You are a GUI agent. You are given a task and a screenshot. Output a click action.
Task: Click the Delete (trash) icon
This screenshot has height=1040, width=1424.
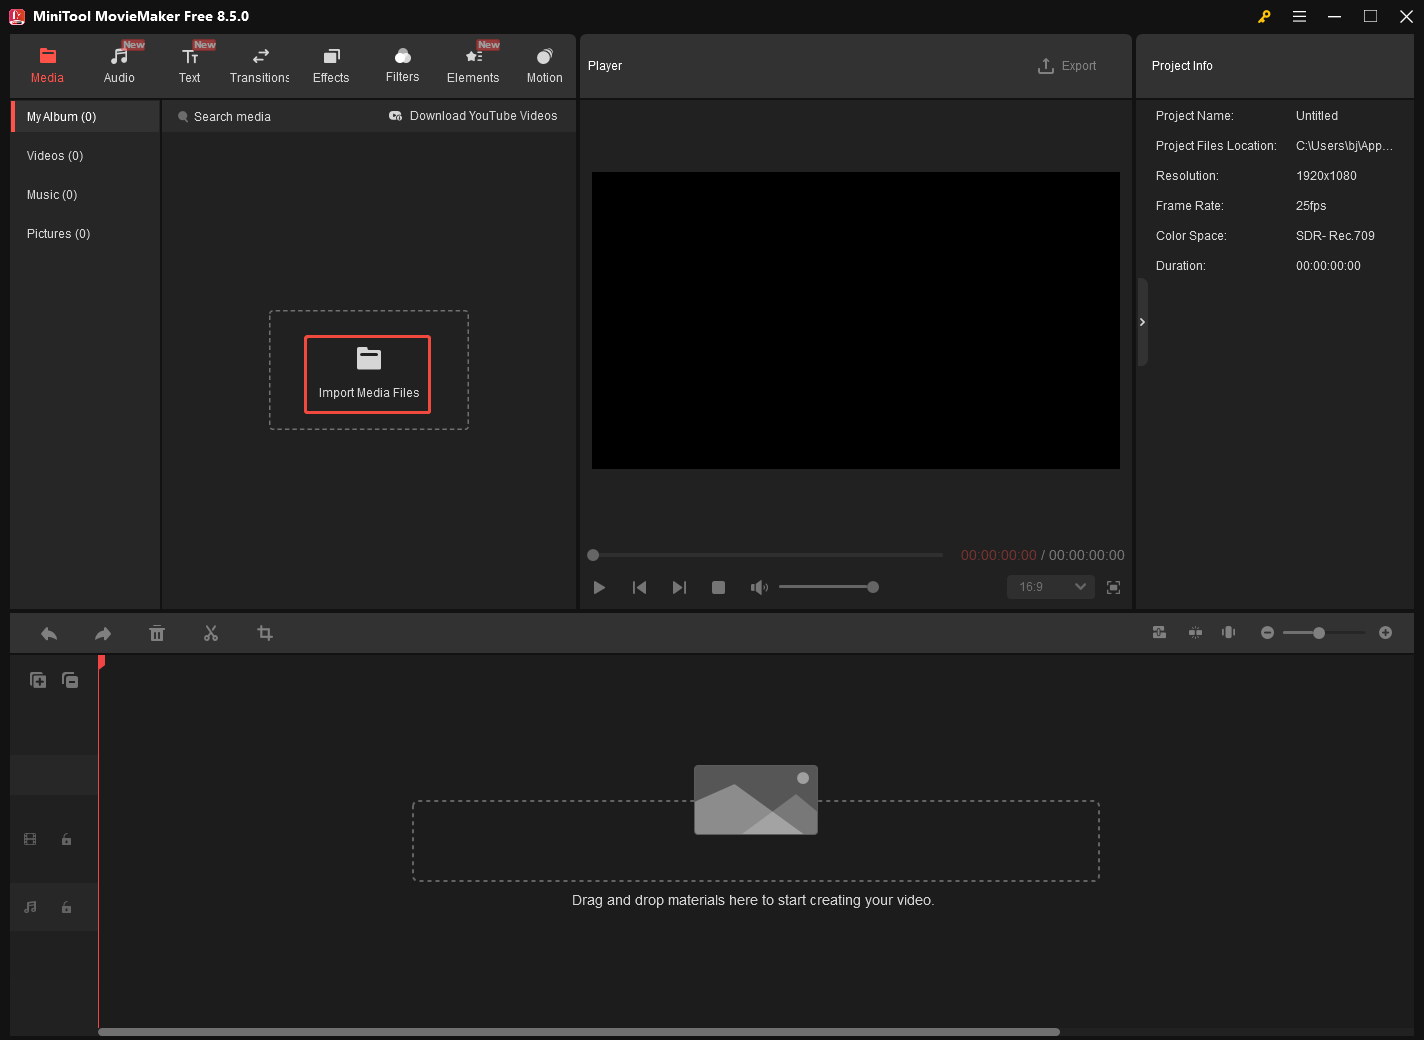(x=157, y=633)
